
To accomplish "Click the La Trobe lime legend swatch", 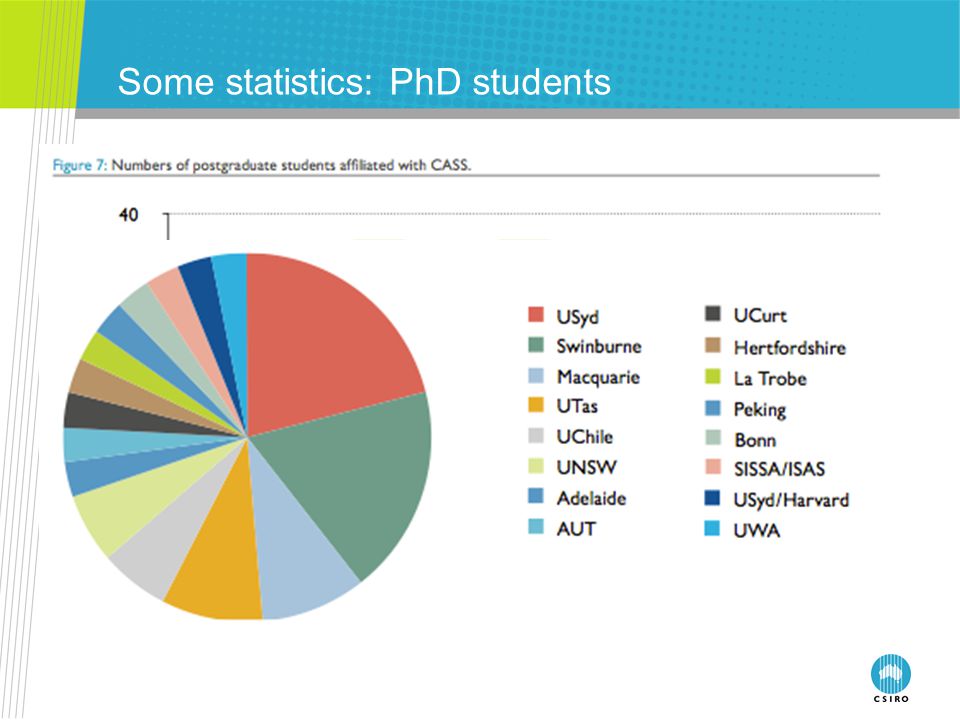I will tap(713, 377).
